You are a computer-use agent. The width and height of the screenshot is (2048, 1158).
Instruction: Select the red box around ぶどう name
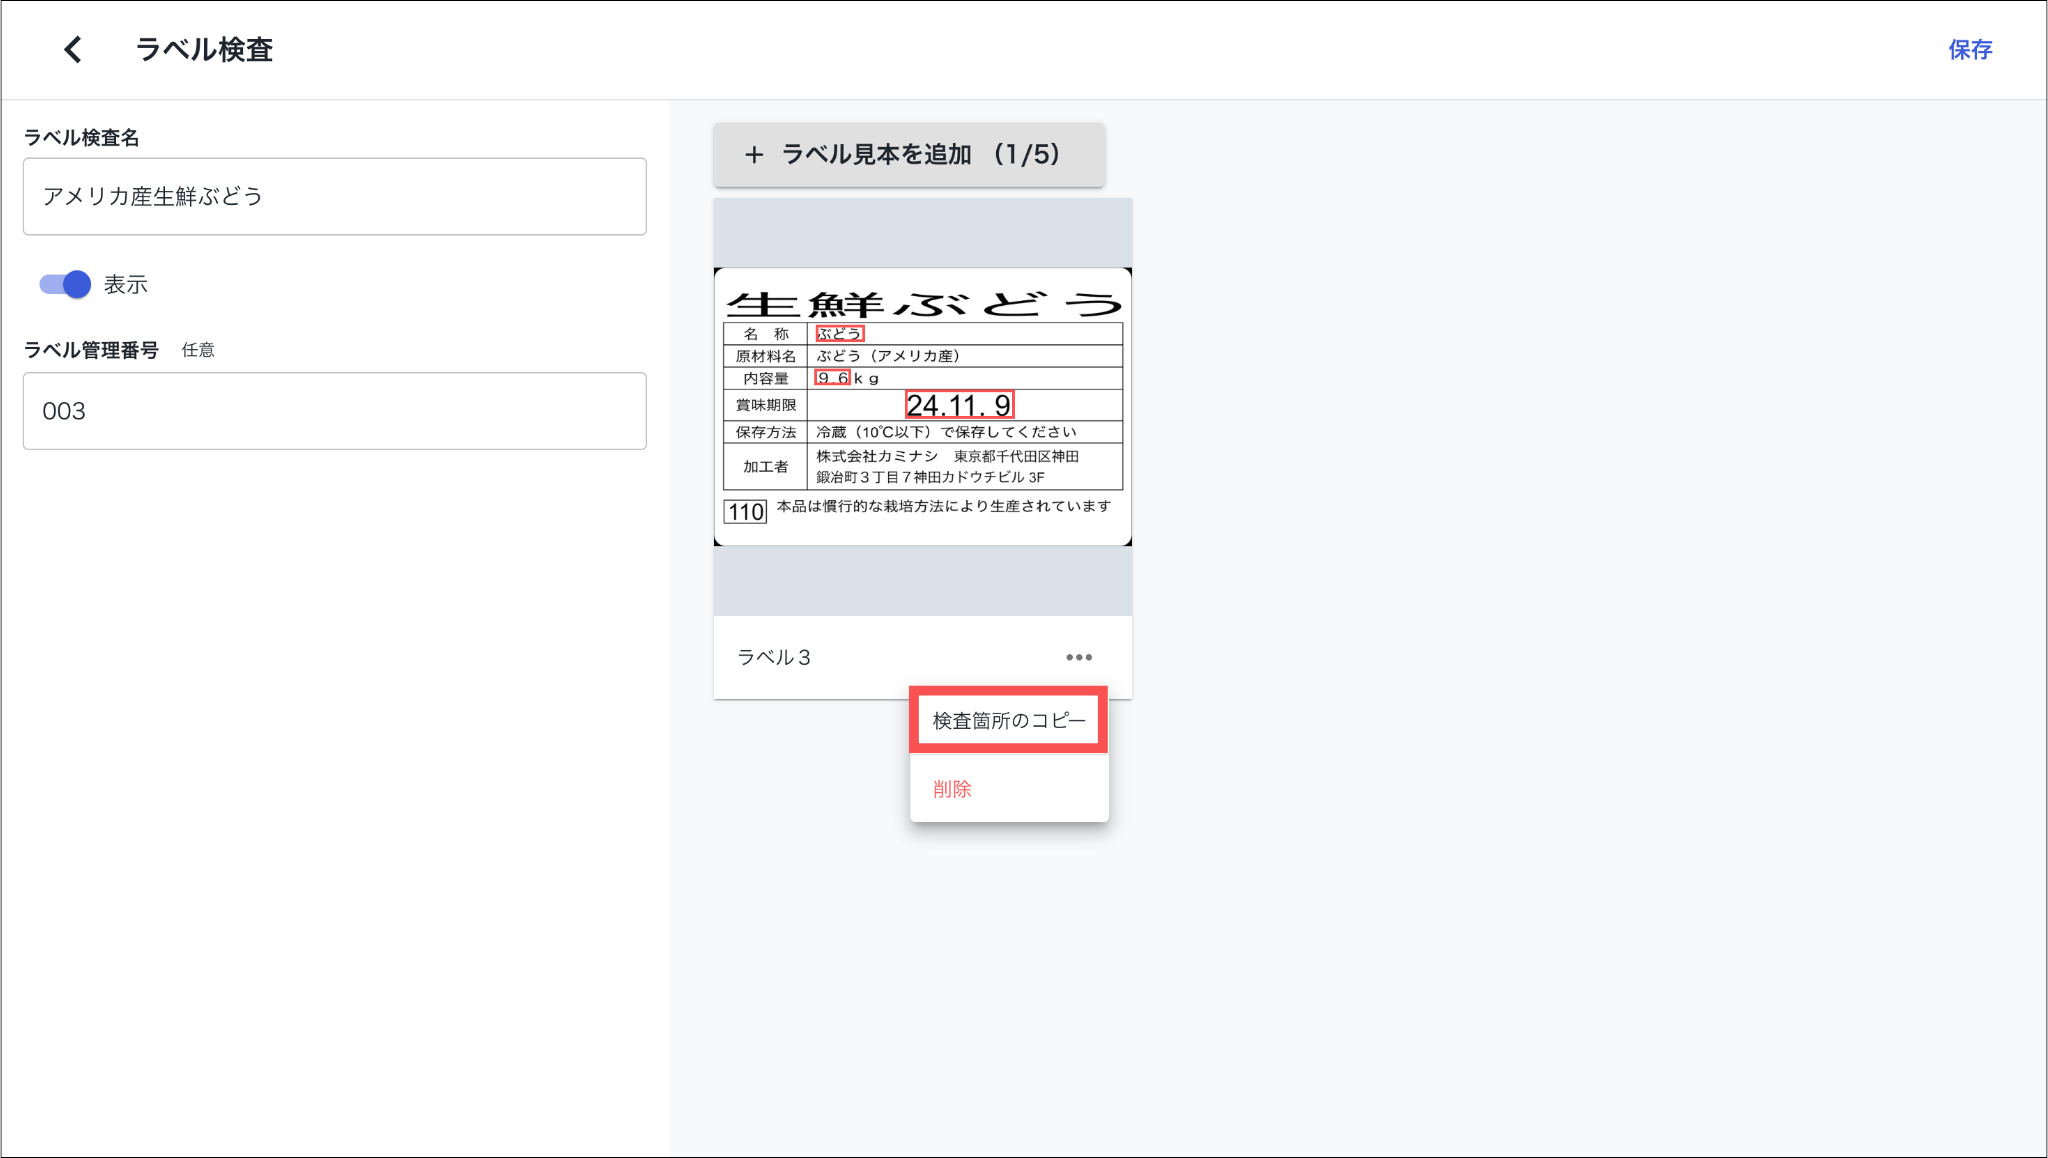[x=839, y=334]
